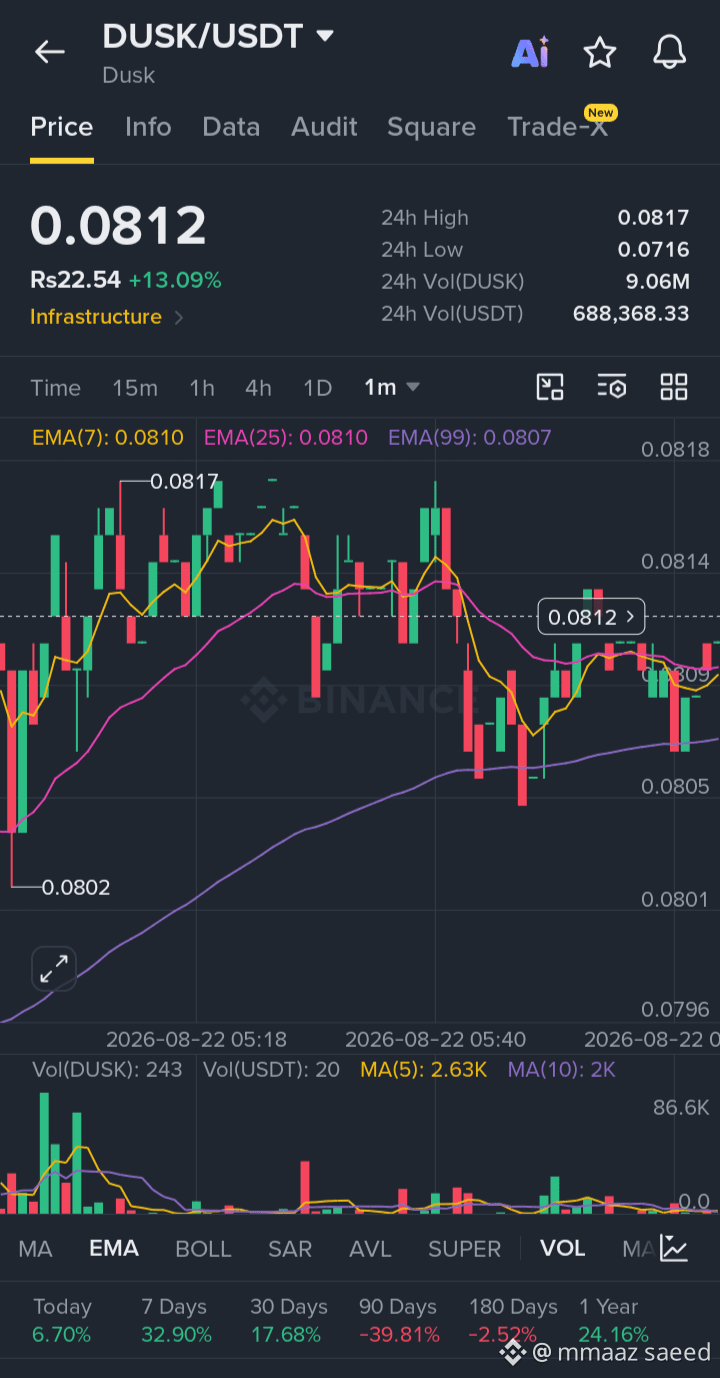Add DUSK/USDT to favorites with star
This screenshot has width=720, height=1378.
point(600,52)
